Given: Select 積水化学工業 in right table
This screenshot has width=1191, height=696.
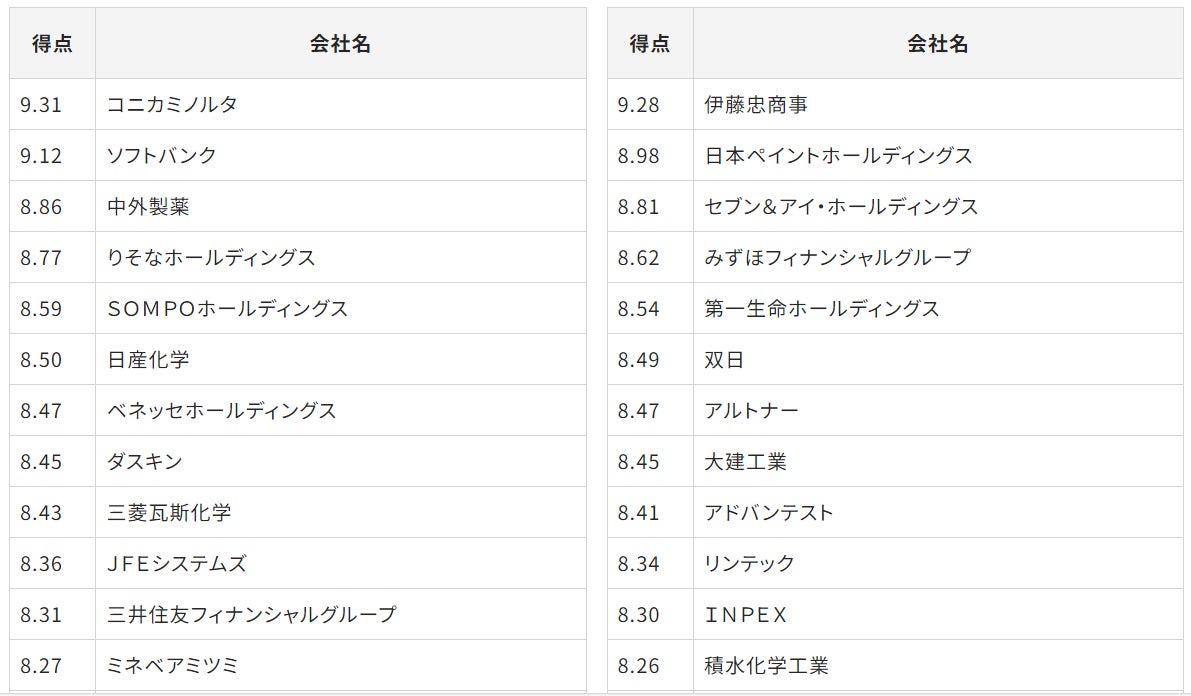Looking at the screenshot, I should (766, 665).
